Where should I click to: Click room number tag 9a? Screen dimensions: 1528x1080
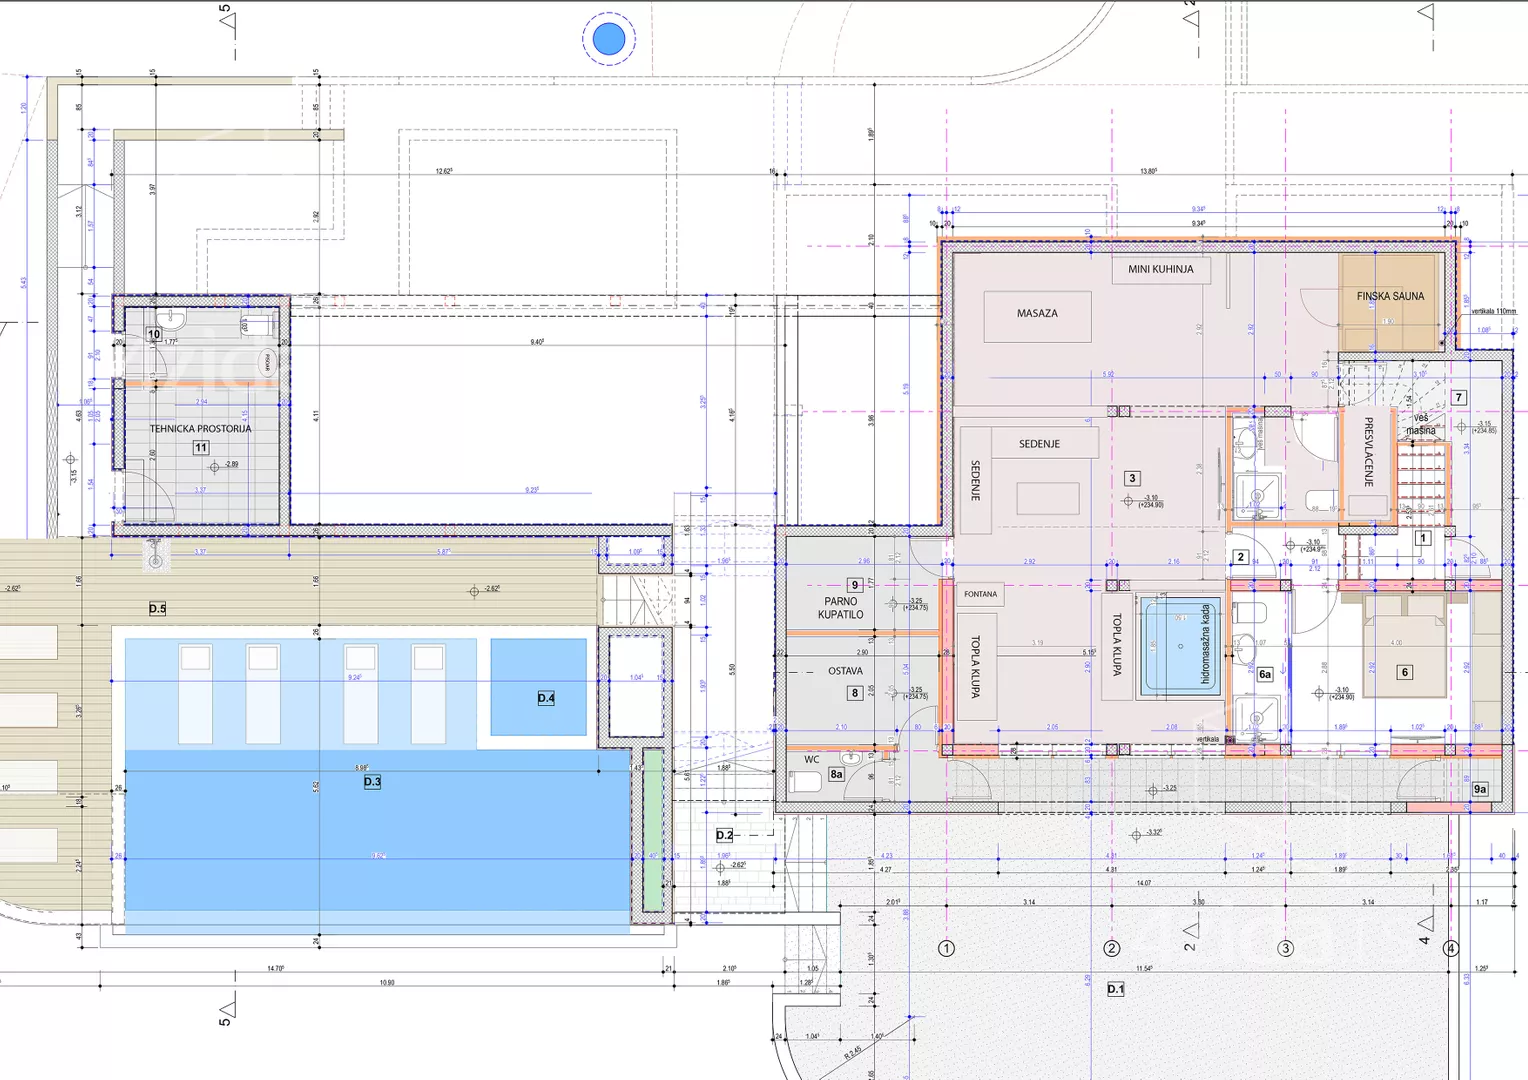point(1480,789)
